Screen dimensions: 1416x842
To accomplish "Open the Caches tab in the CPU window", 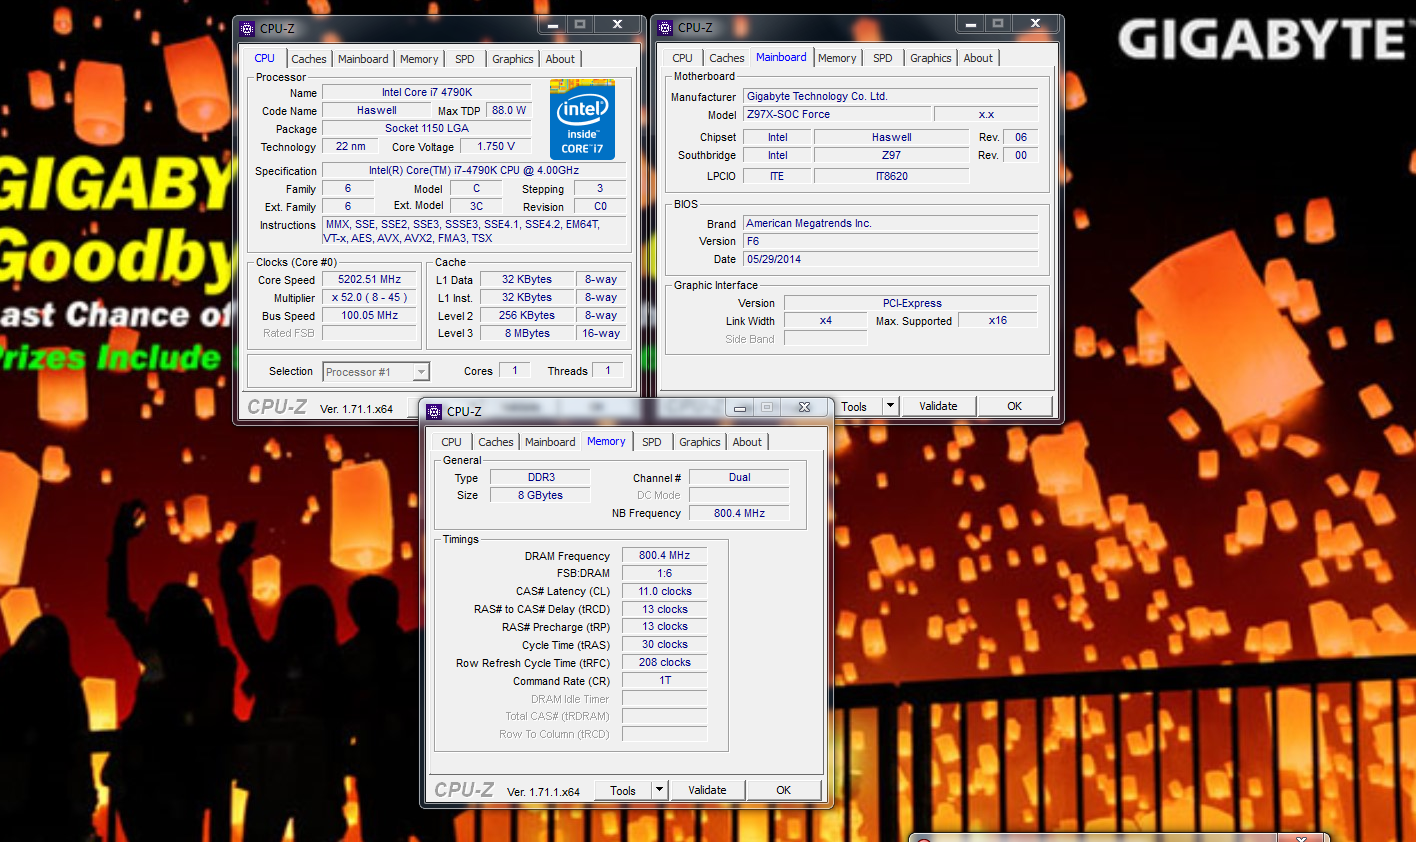I will [309, 59].
